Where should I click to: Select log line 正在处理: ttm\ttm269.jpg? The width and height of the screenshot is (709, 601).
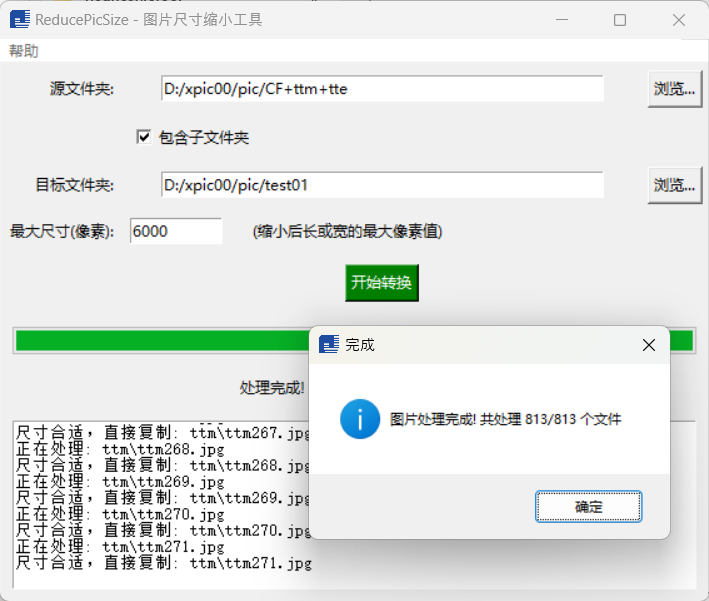point(120,482)
